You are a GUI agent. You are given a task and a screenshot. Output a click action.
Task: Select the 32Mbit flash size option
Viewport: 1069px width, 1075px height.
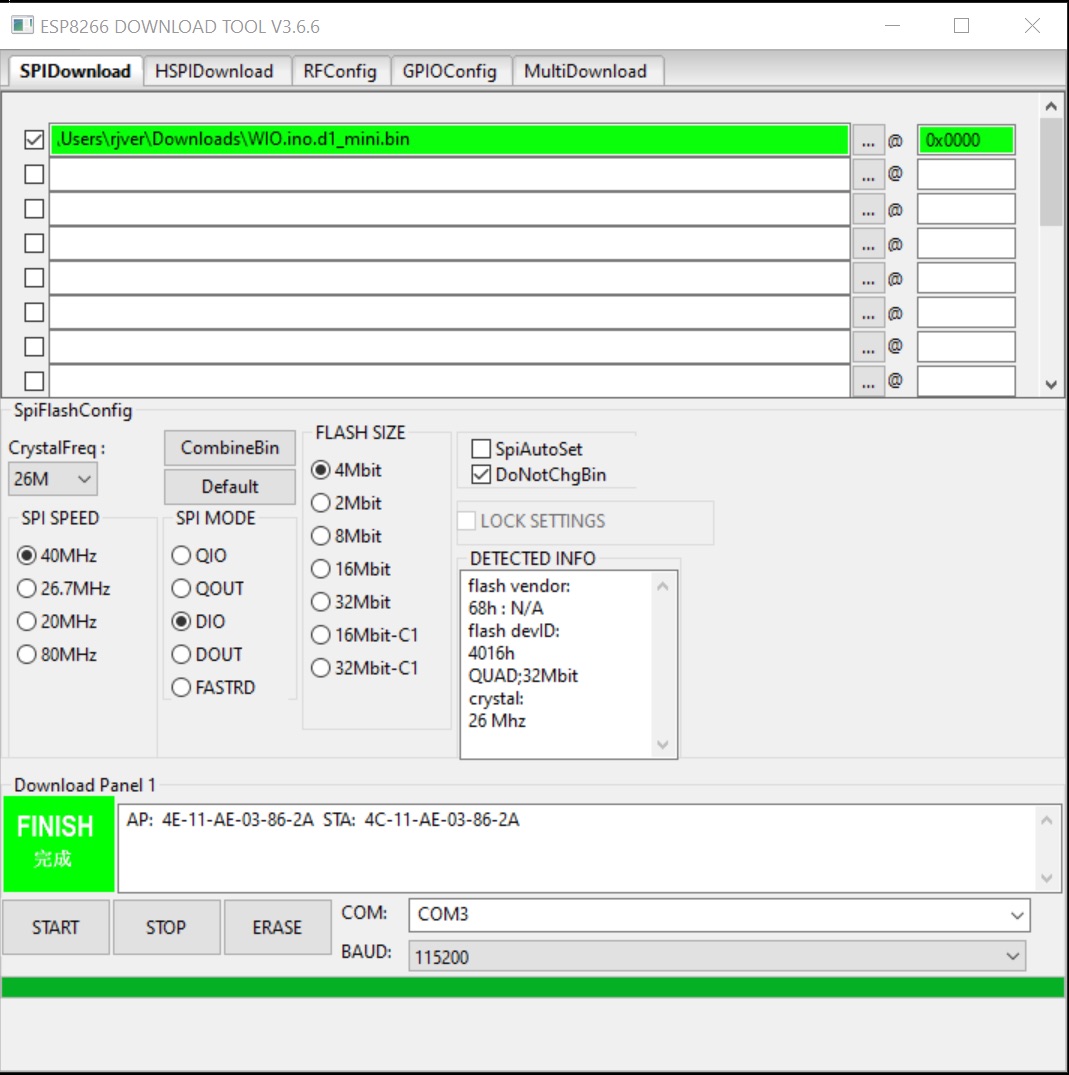(321, 602)
